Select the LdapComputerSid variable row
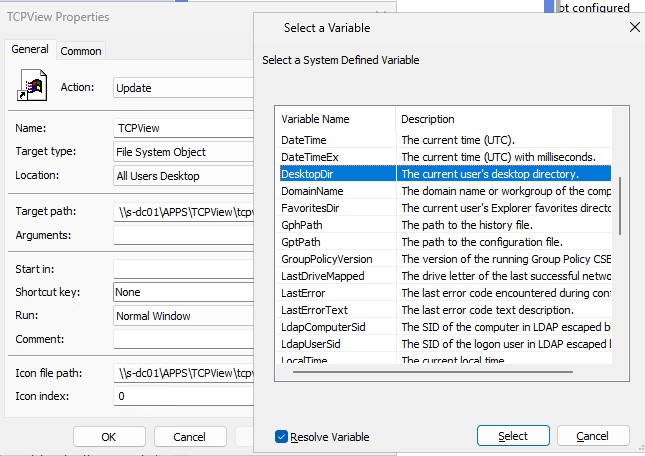 pos(443,327)
